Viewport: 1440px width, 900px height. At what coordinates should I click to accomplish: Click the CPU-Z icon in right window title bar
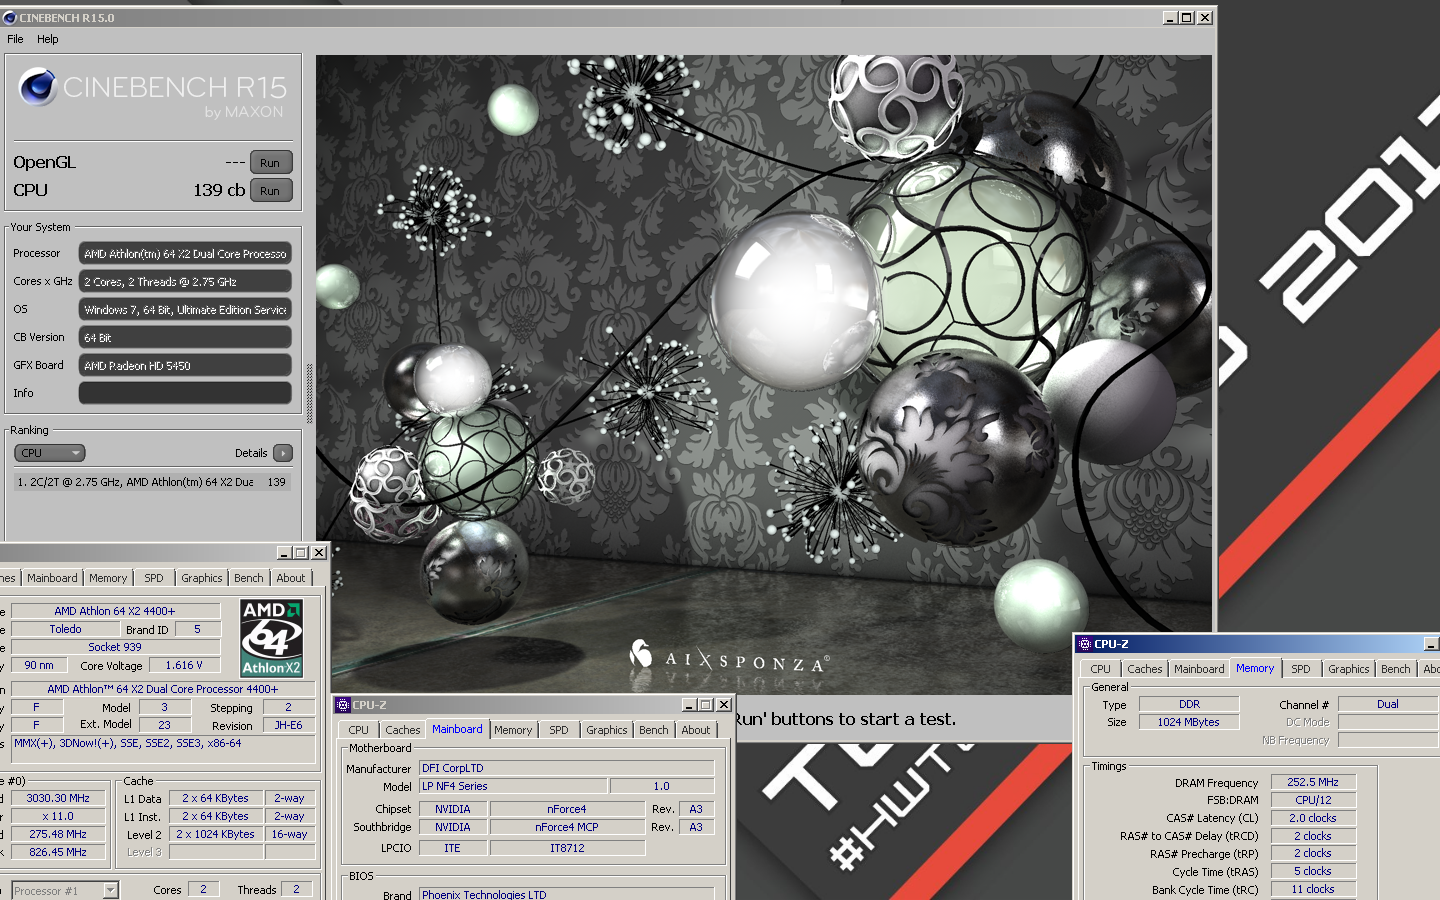tap(1085, 644)
